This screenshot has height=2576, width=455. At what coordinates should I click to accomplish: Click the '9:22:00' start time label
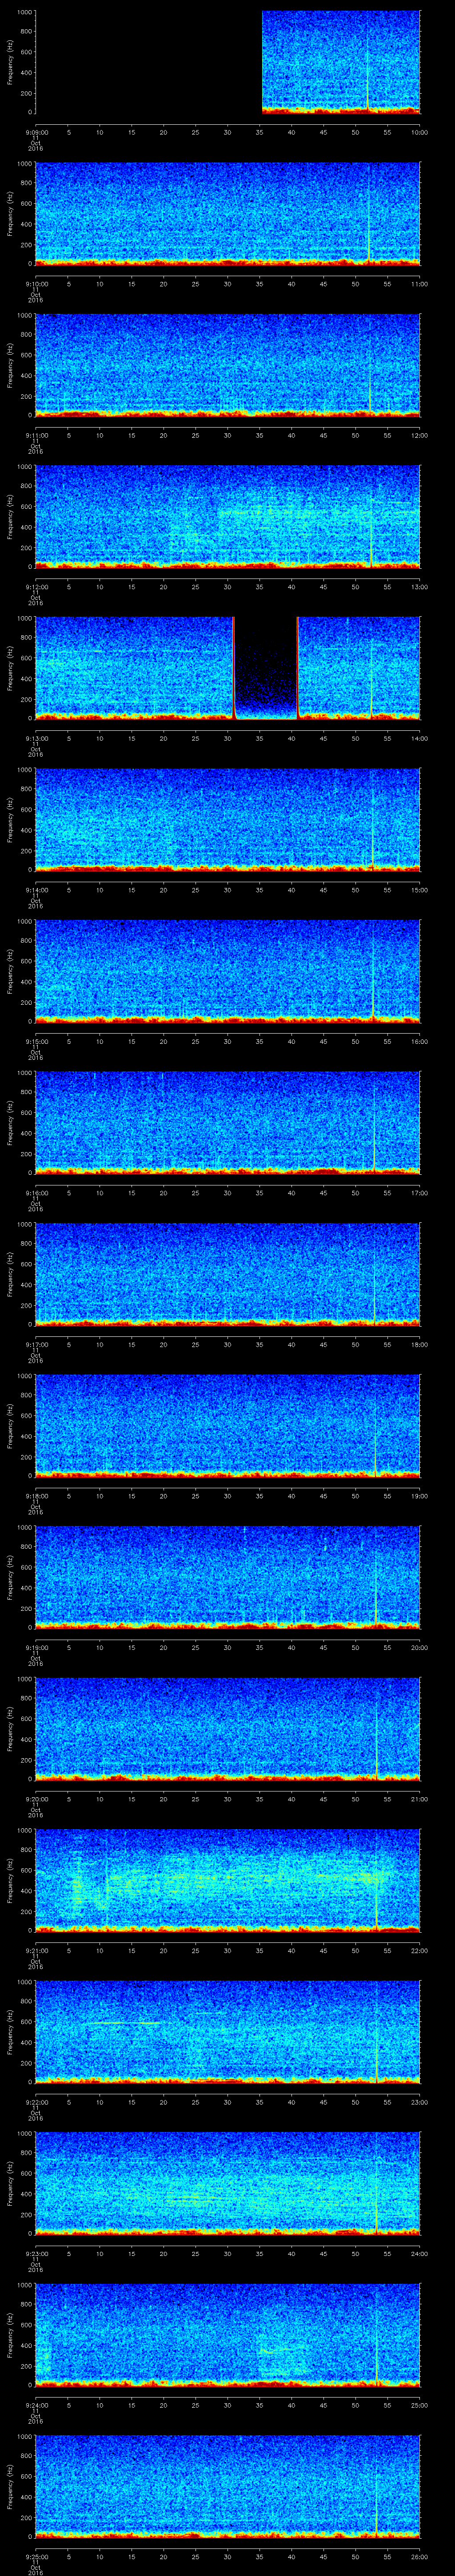coord(36,2102)
